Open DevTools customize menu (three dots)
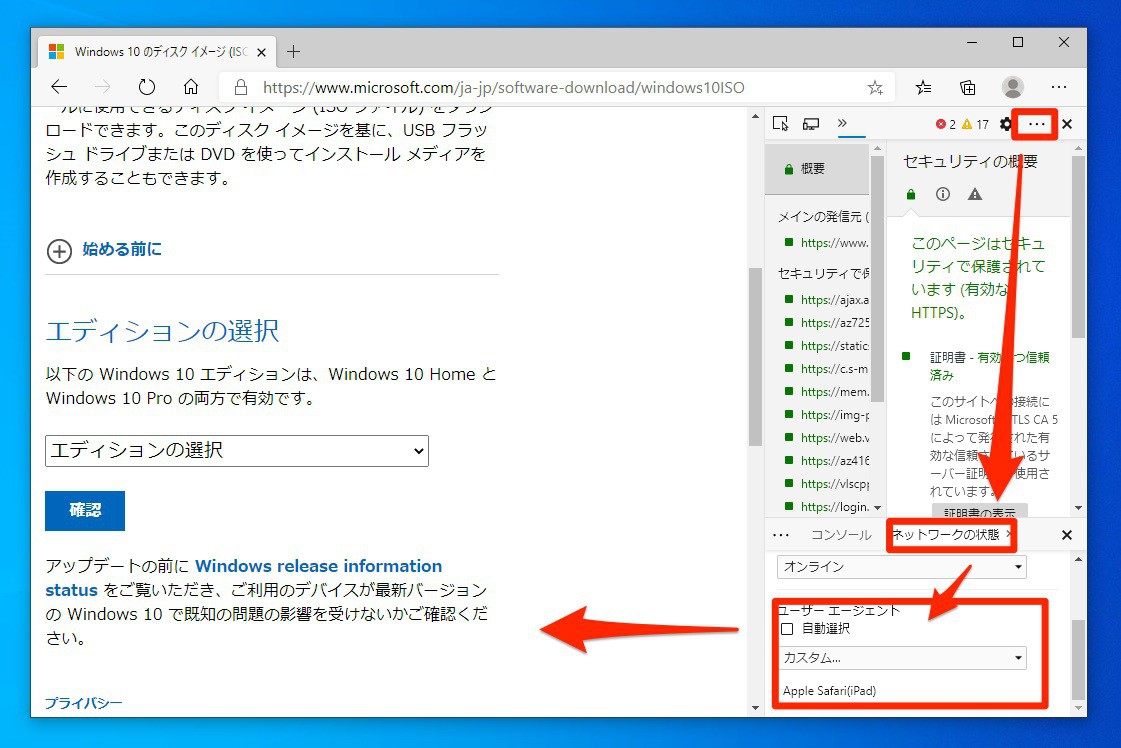This screenshot has width=1121, height=748. click(1036, 124)
